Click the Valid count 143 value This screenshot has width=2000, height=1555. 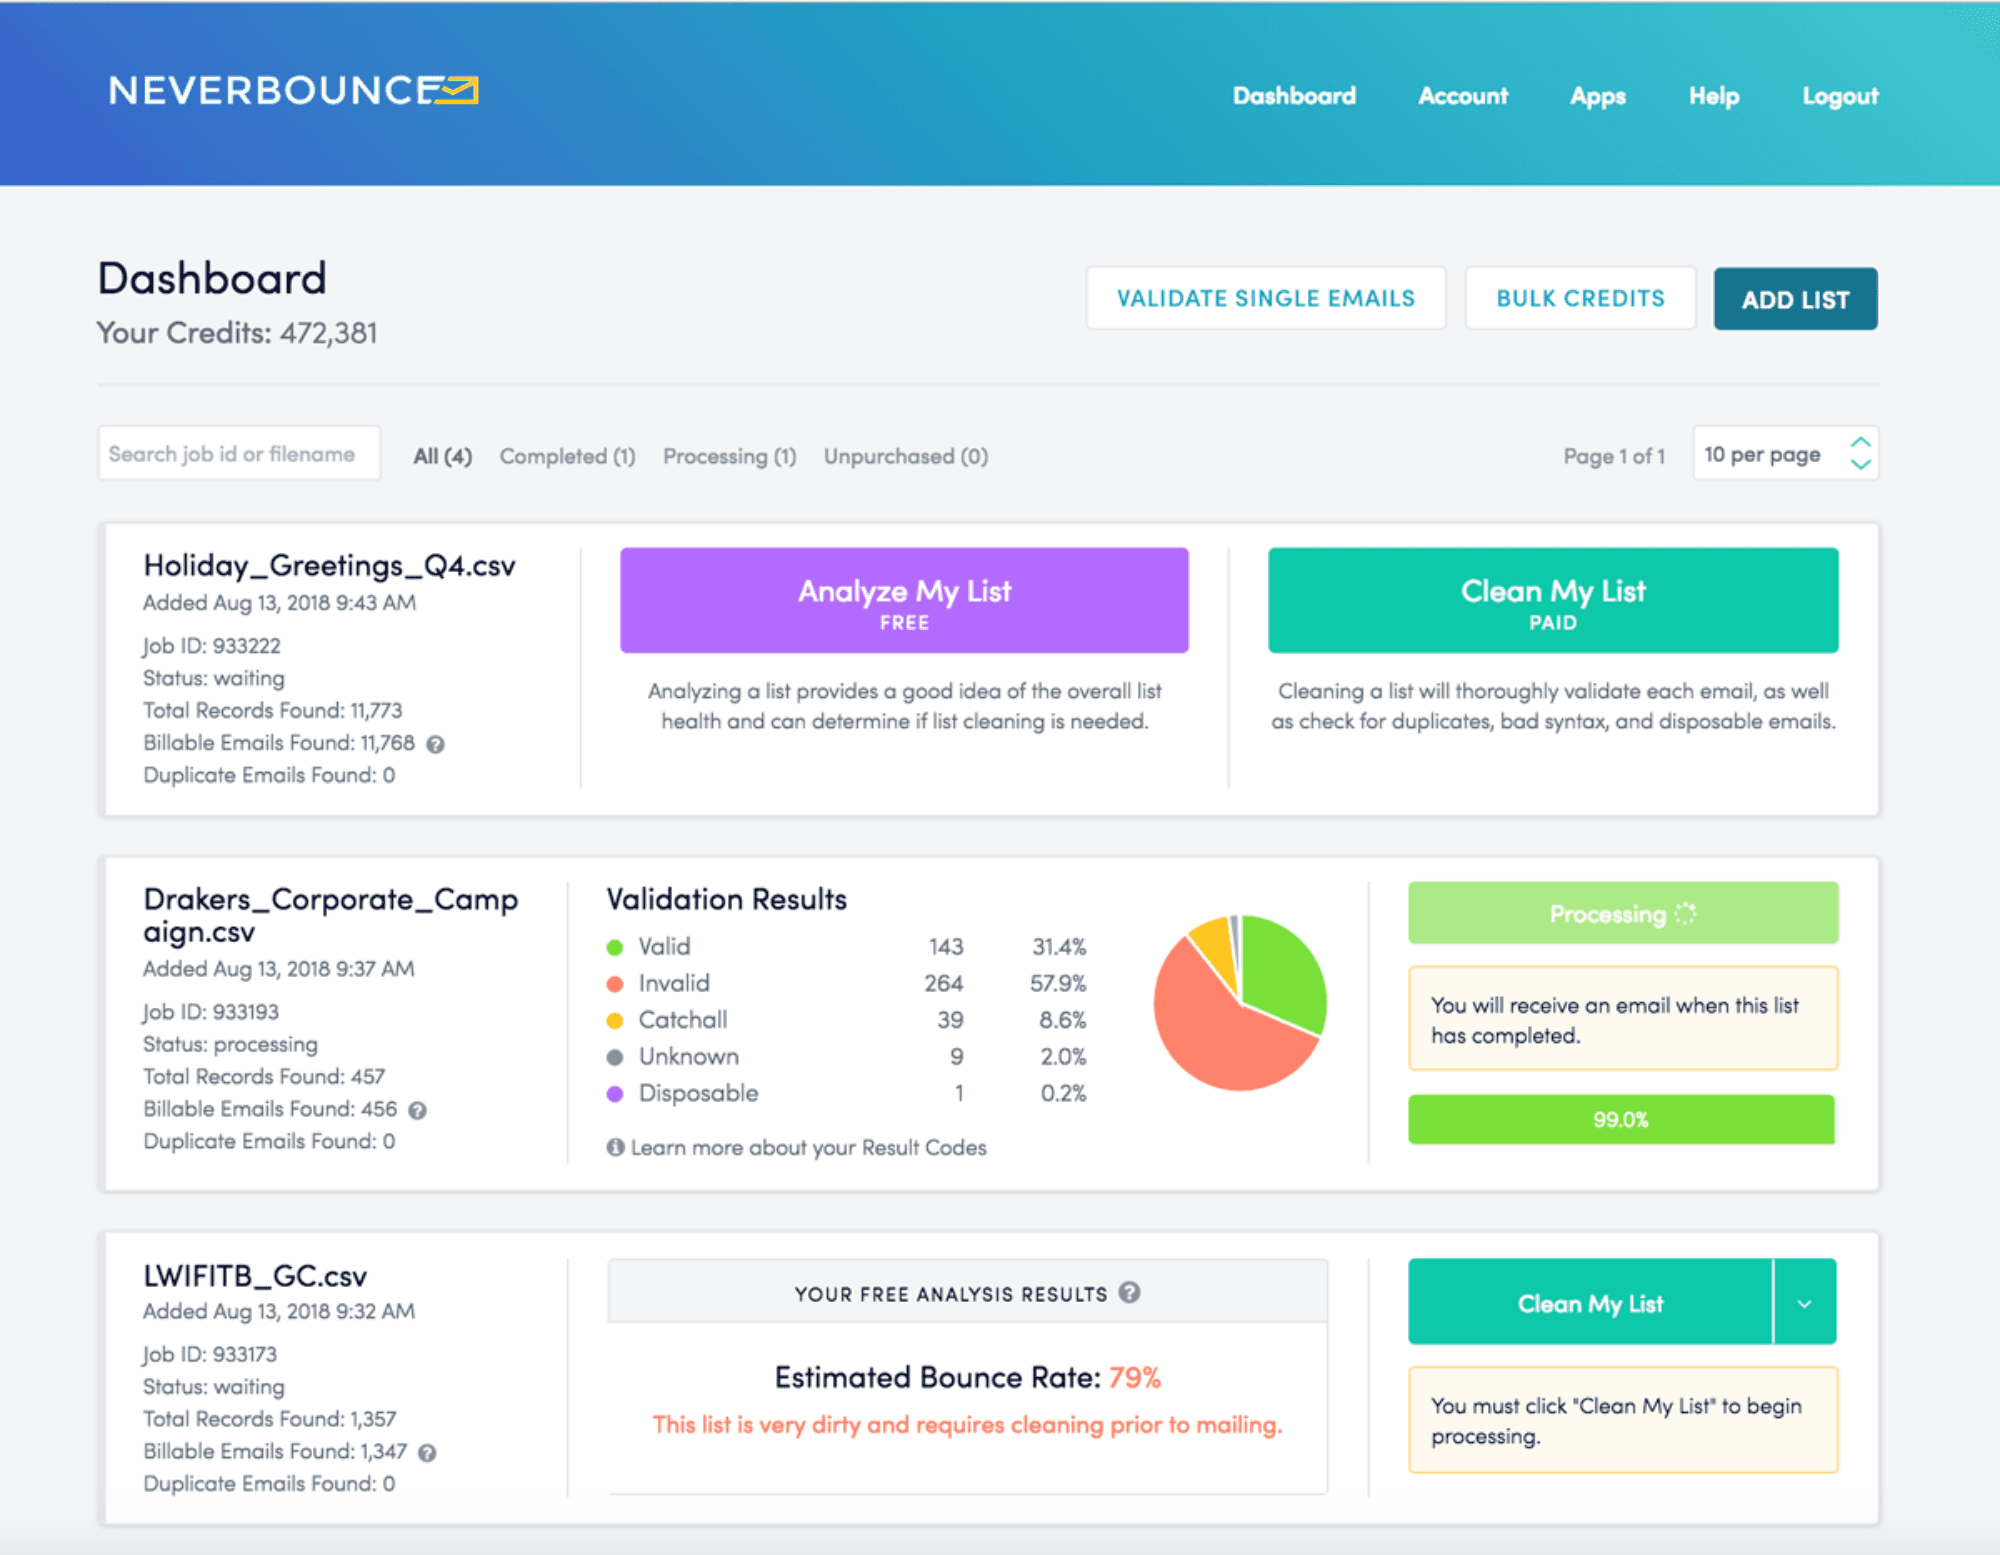pyautogui.click(x=946, y=947)
